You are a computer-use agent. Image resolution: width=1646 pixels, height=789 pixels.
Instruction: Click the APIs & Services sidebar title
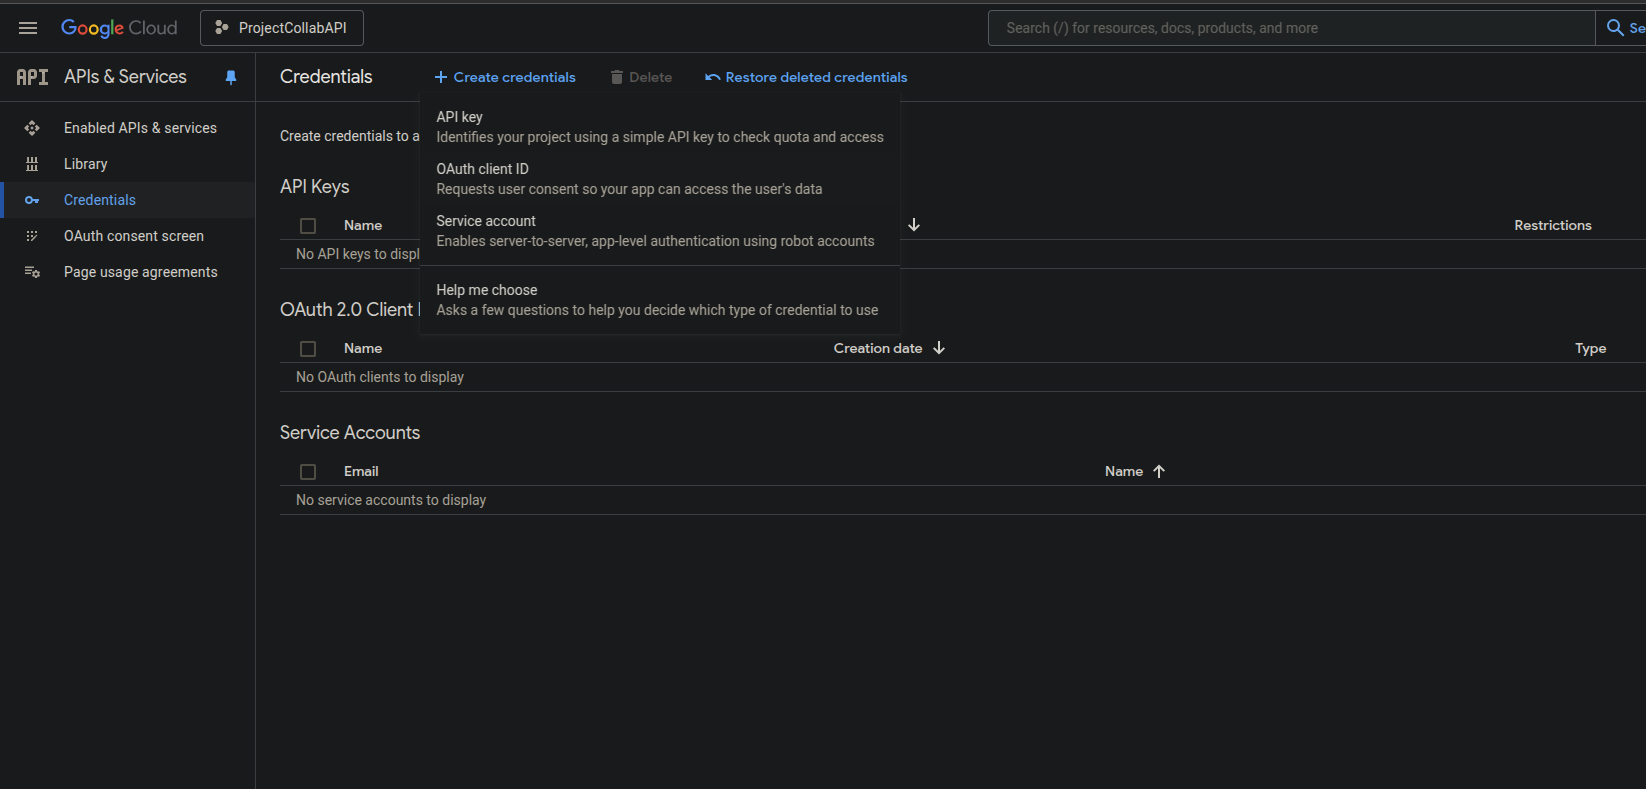coord(125,77)
